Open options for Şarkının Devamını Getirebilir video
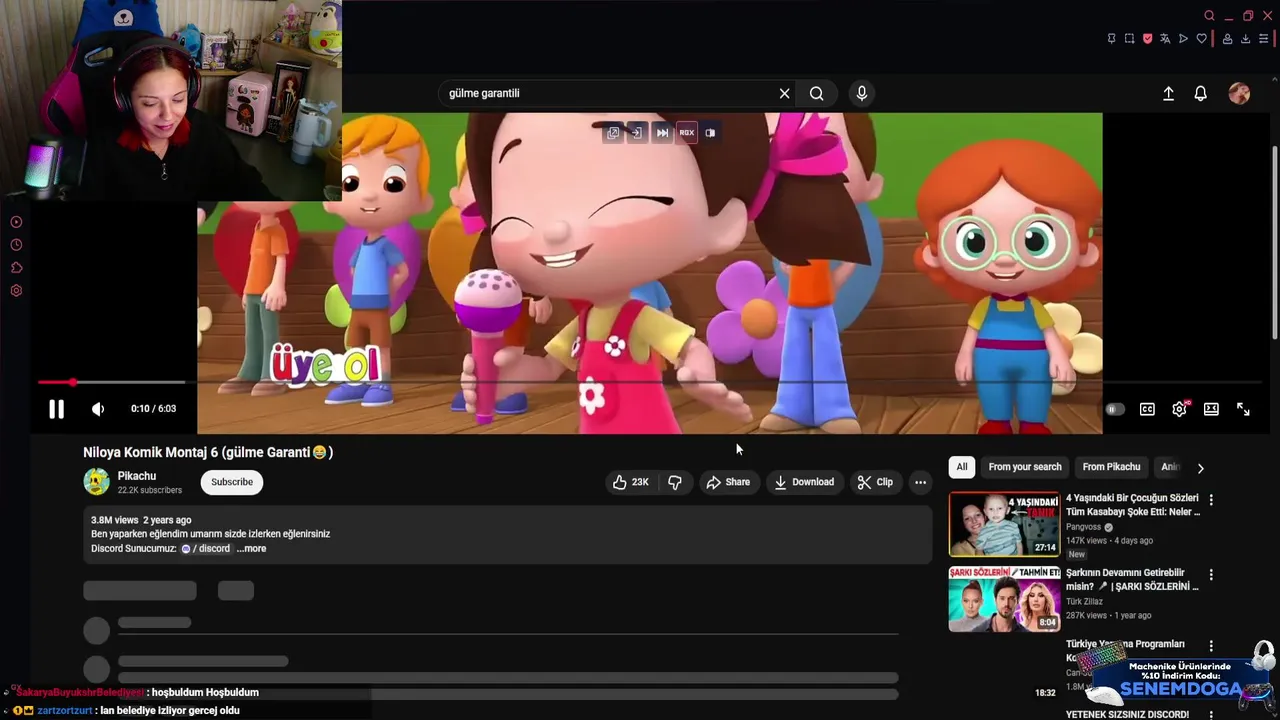This screenshot has width=1280, height=720. pos(1211,575)
